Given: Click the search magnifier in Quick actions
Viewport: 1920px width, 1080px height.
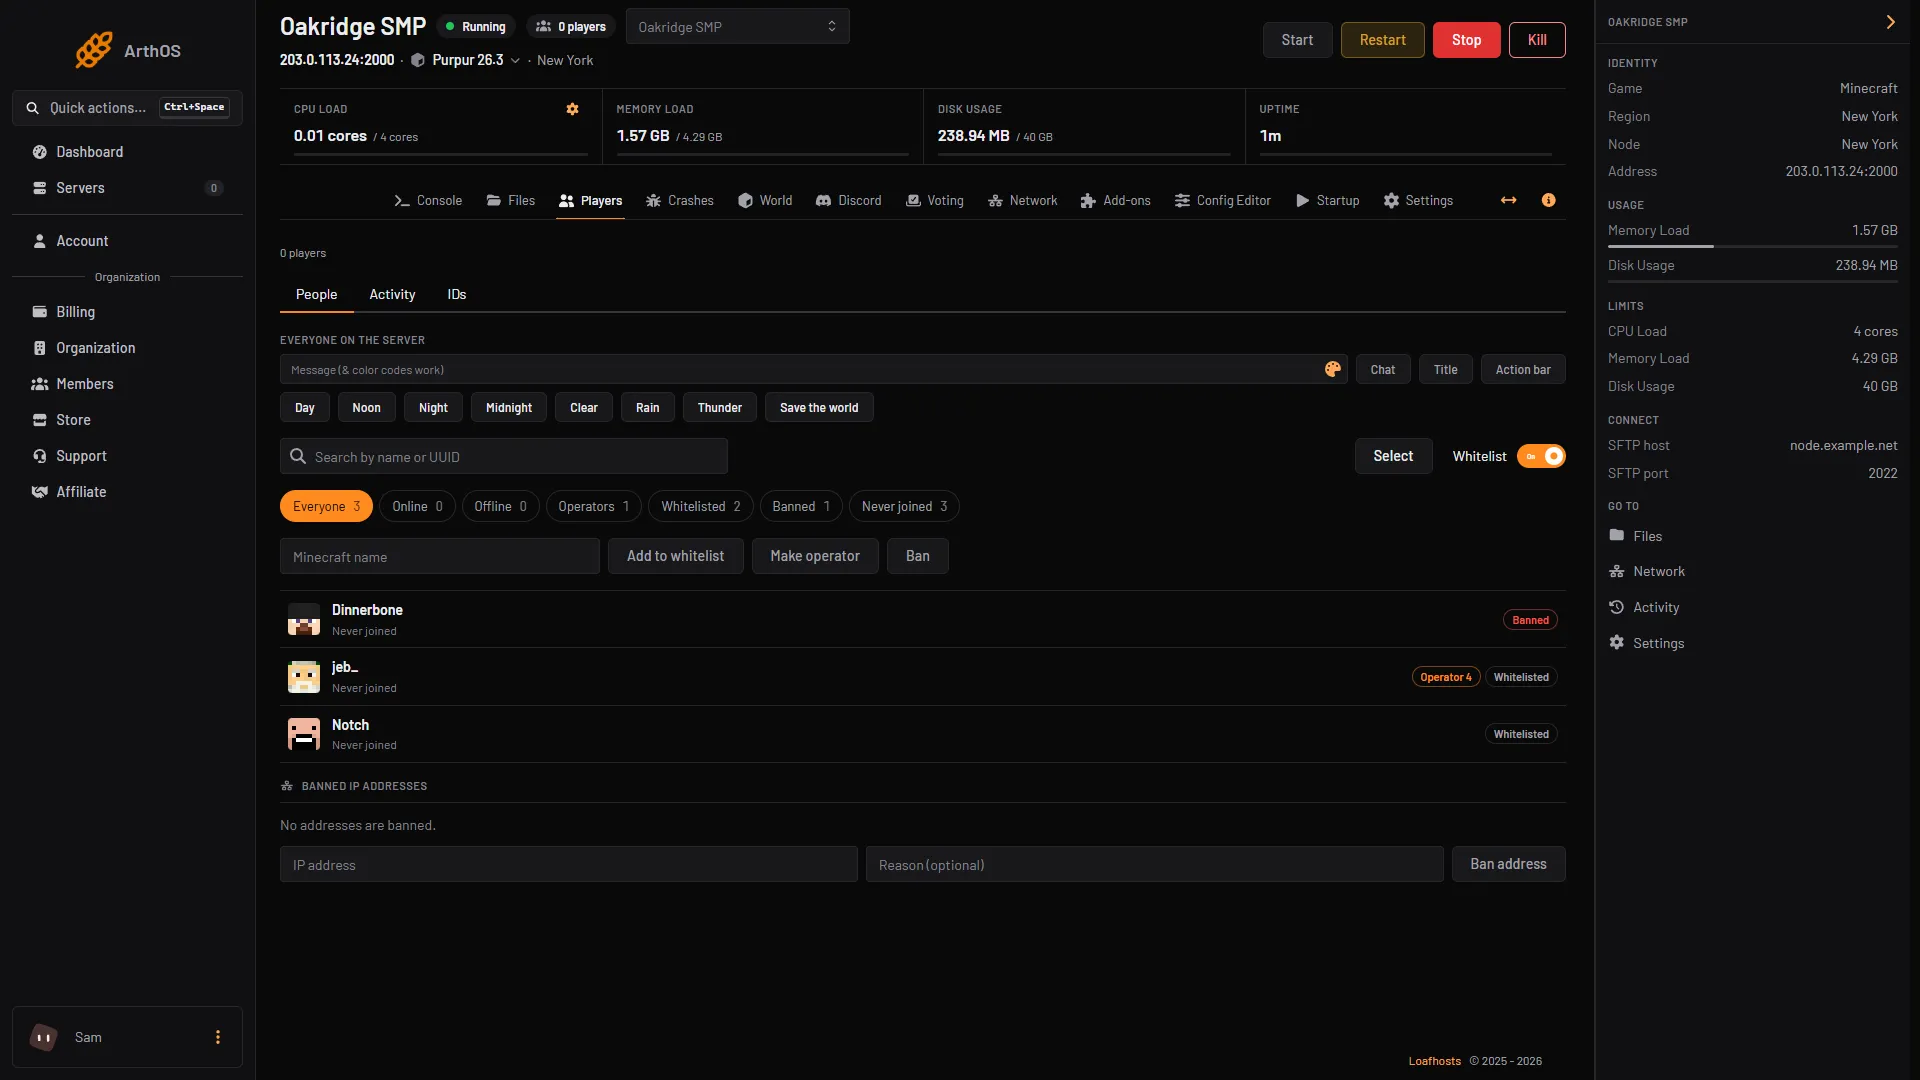Looking at the screenshot, I should 33,108.
